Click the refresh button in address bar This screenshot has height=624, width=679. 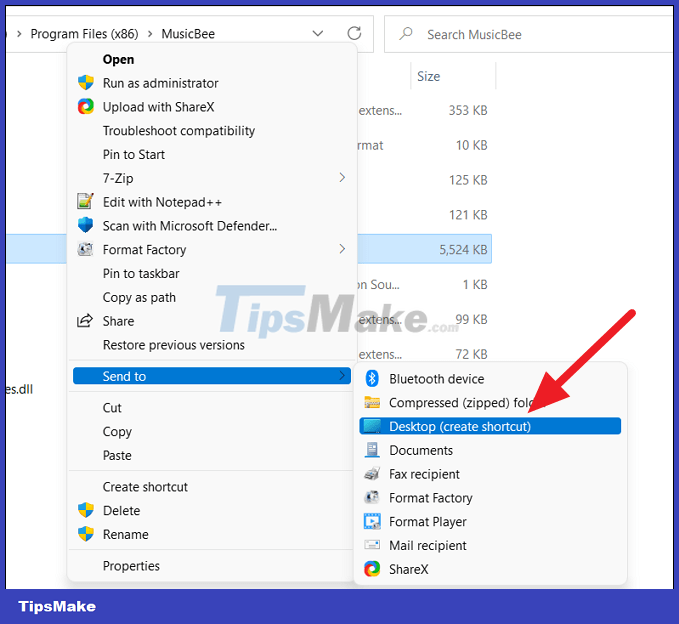coord(354,33)
